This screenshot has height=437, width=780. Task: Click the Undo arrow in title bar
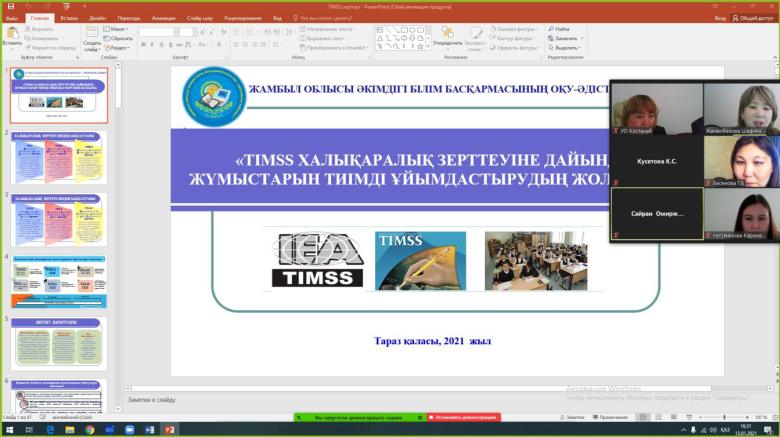(x=28, y=6)
